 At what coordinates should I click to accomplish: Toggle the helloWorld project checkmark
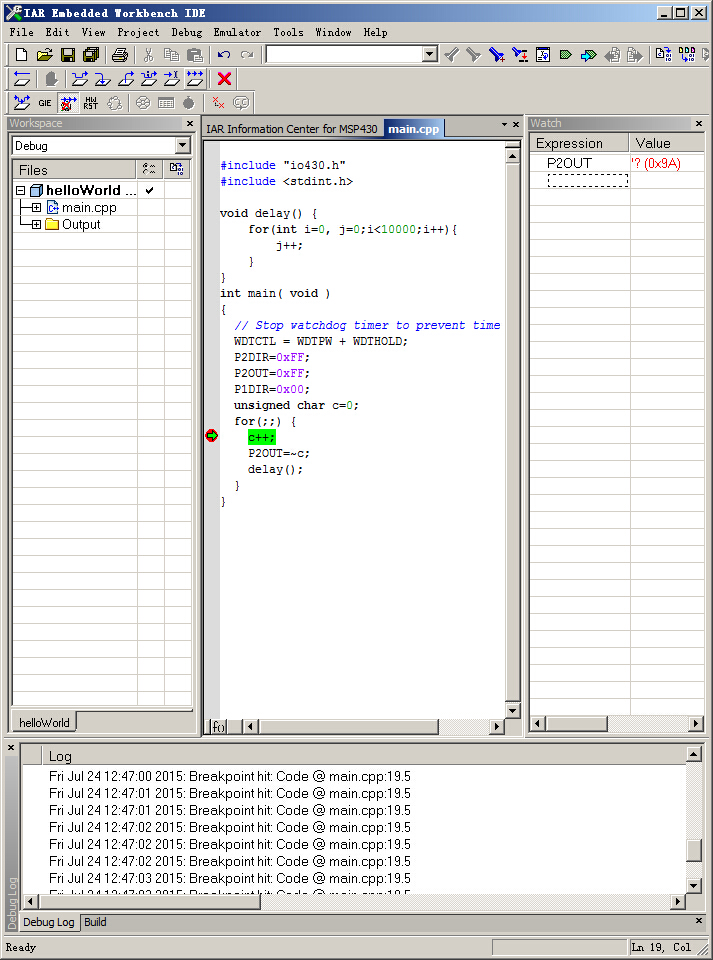(x=149, y=190)
